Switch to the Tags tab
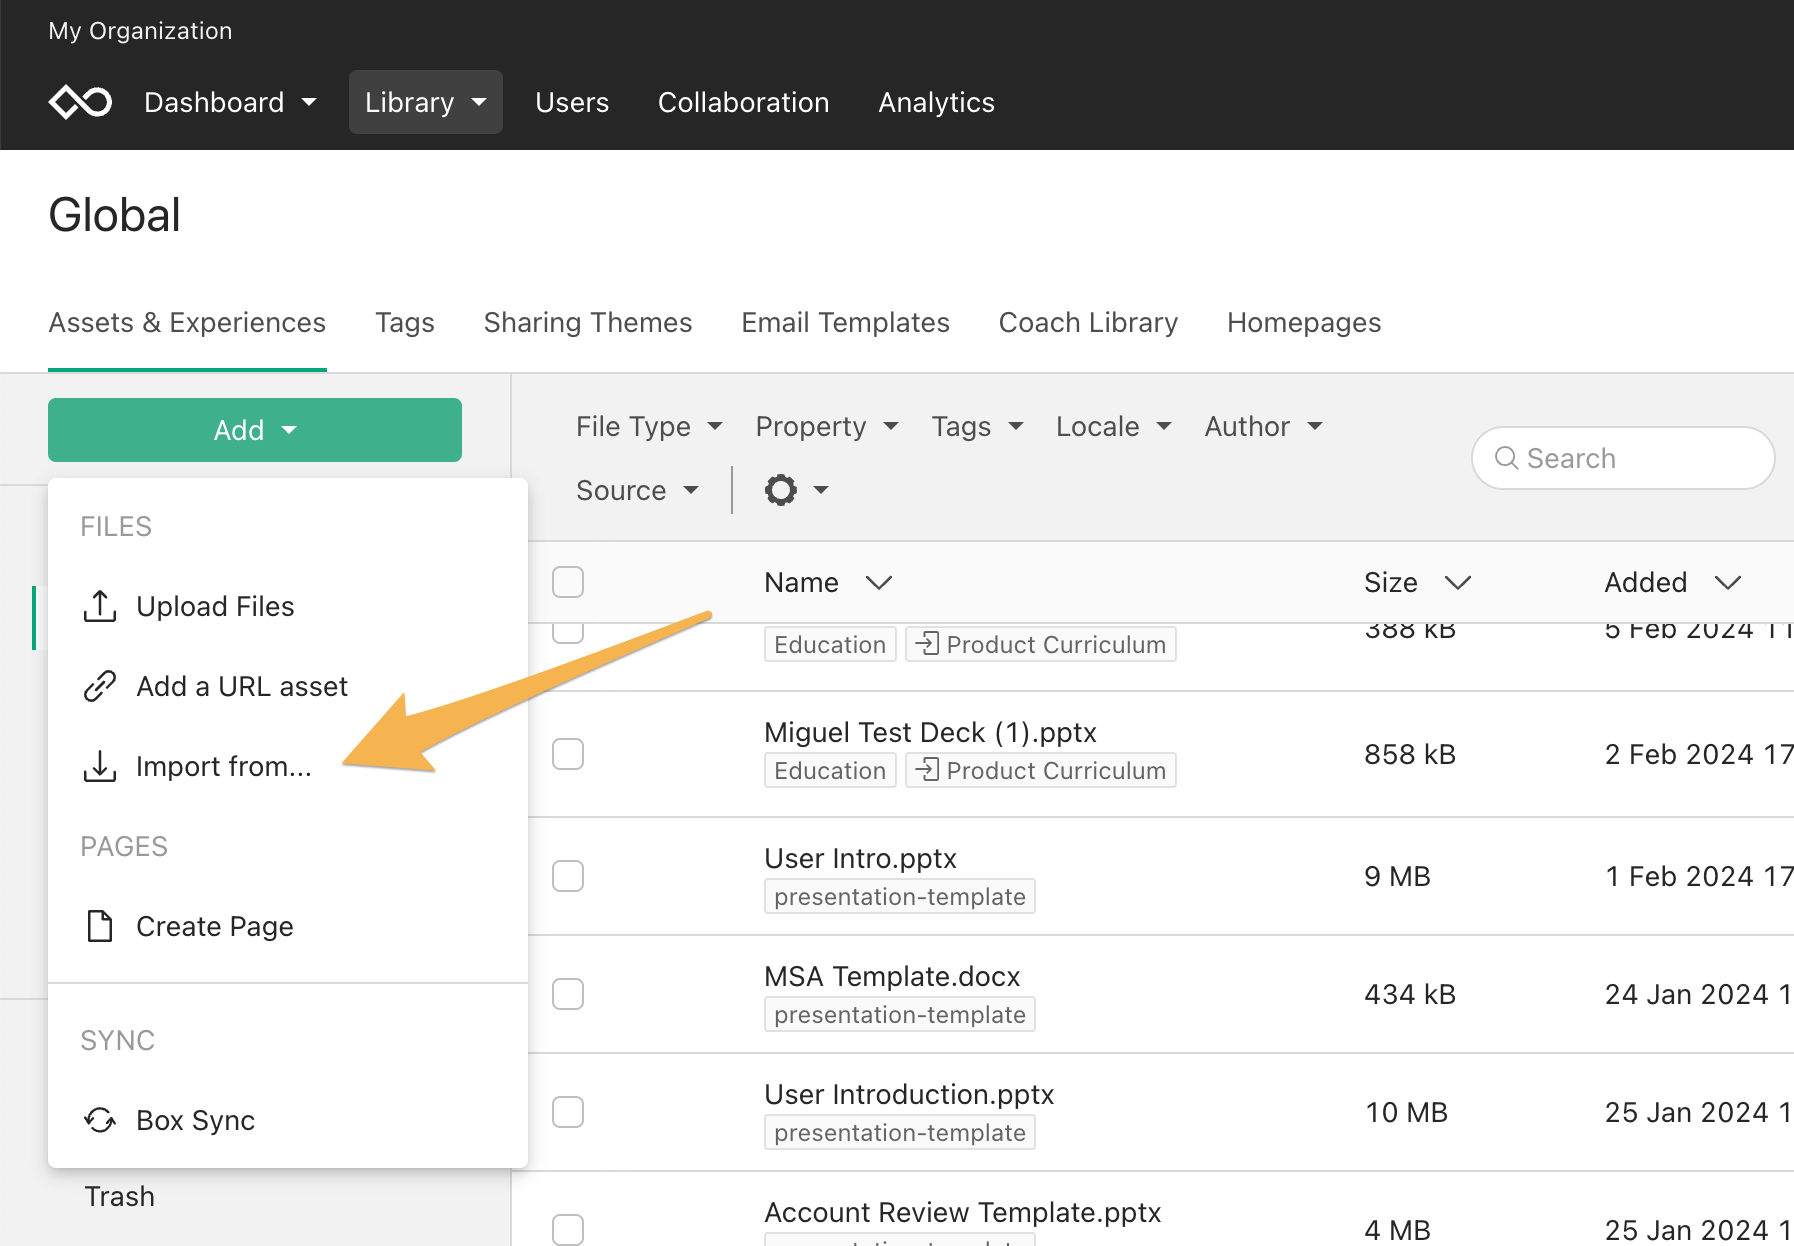The height and width of the screenshot is (1246, 1794). click(405, 322)
